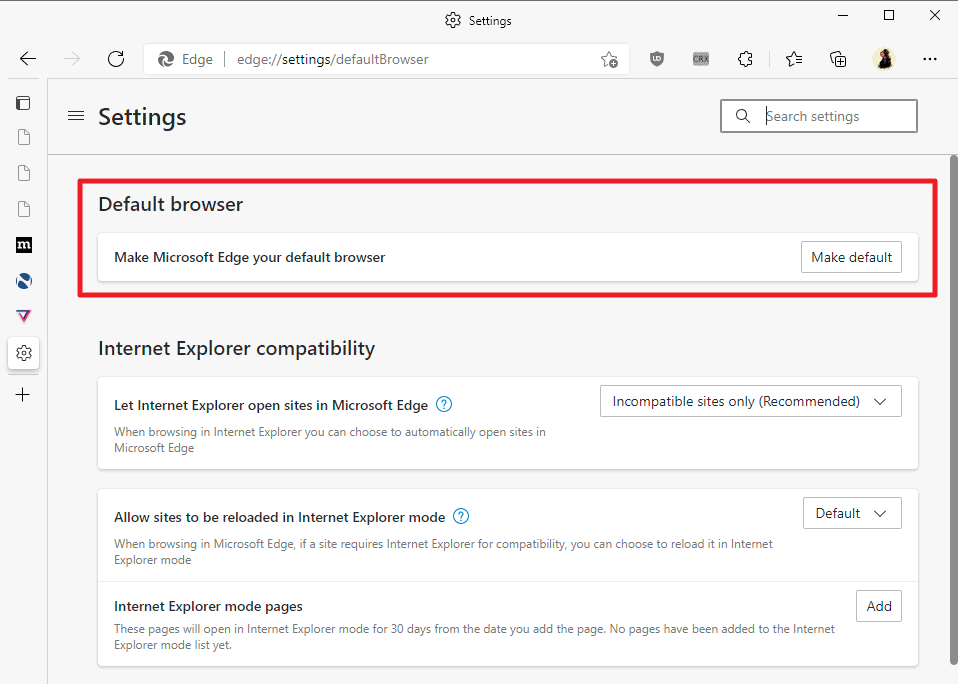Open Collections in the toolbar
The height and width of the screenshot is (684, 958).
(x=838, y=59)
